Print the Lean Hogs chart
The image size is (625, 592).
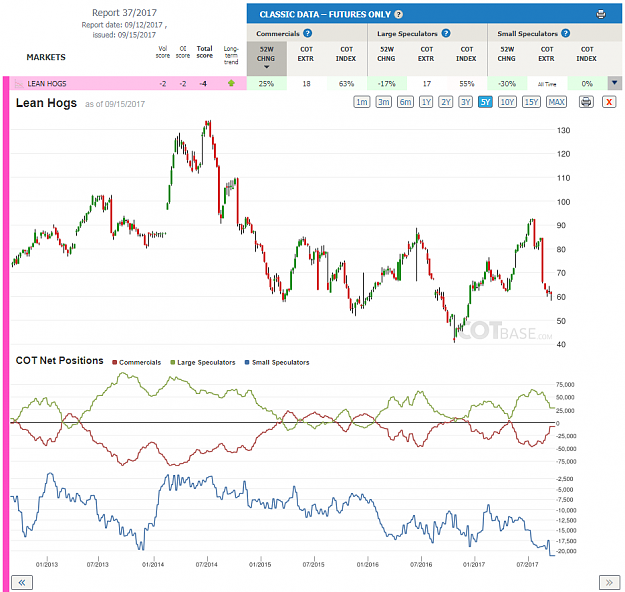tap(586, 102)
